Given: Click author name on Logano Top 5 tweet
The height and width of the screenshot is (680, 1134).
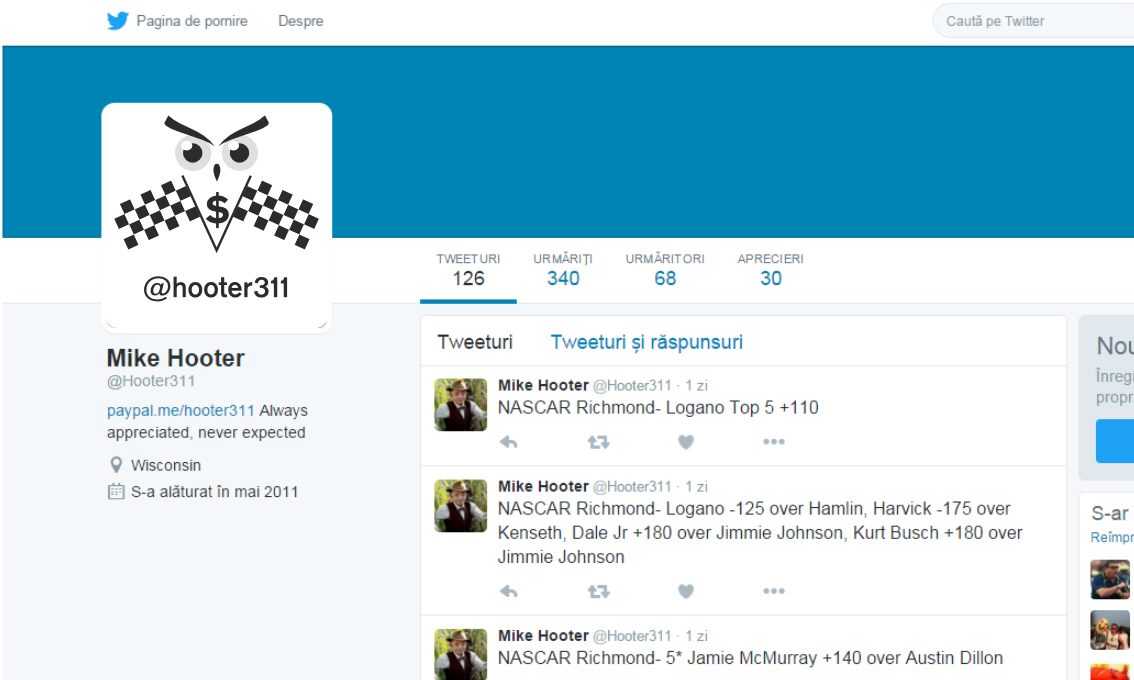Looking at the screenshot, I should pyautogui.click(x=543, y=386).
